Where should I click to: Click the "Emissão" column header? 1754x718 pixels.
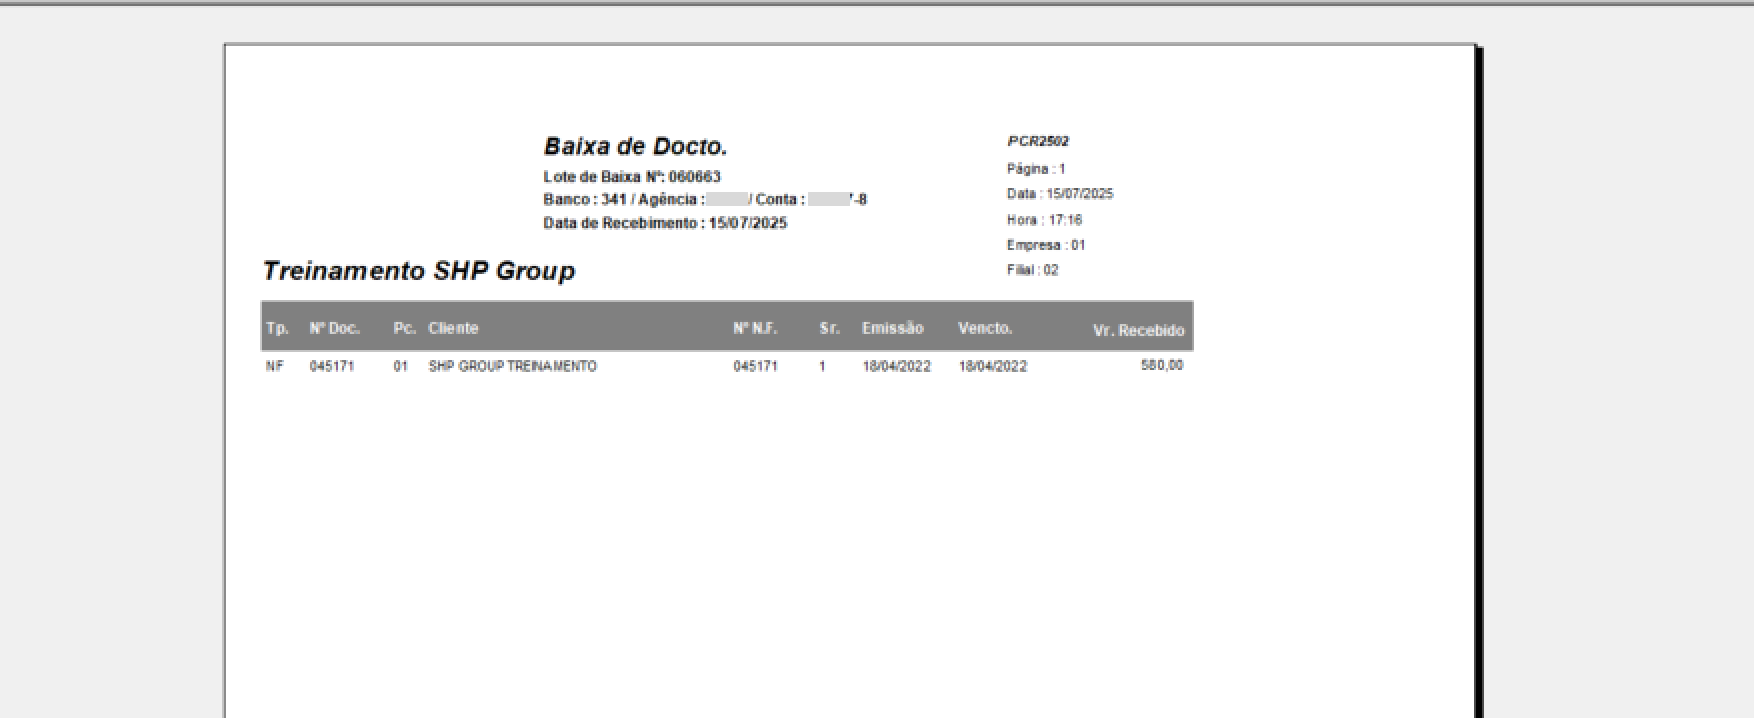click(892, 328)
